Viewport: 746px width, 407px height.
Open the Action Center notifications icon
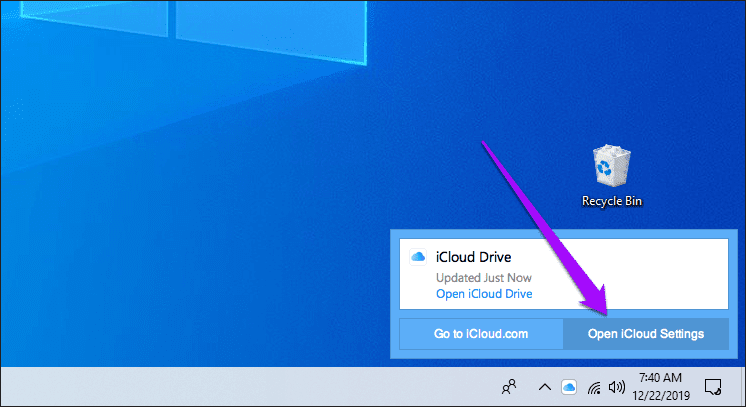[713, 387]
